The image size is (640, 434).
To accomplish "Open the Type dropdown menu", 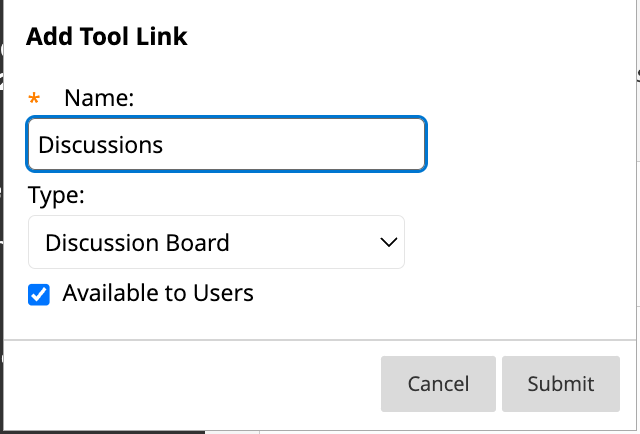I will pos(216,242).
